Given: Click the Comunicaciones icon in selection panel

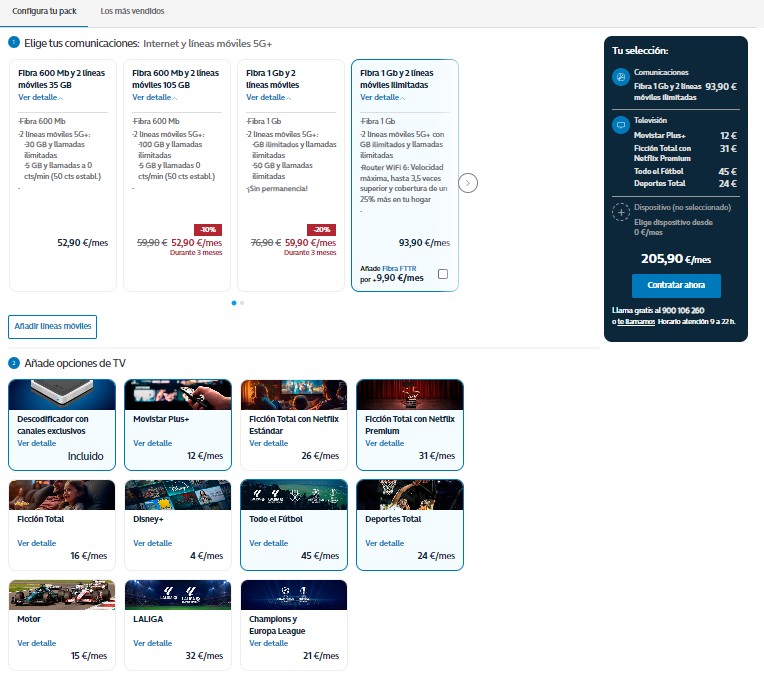Looking at the screenshot, I should click(x=620, y=78).
